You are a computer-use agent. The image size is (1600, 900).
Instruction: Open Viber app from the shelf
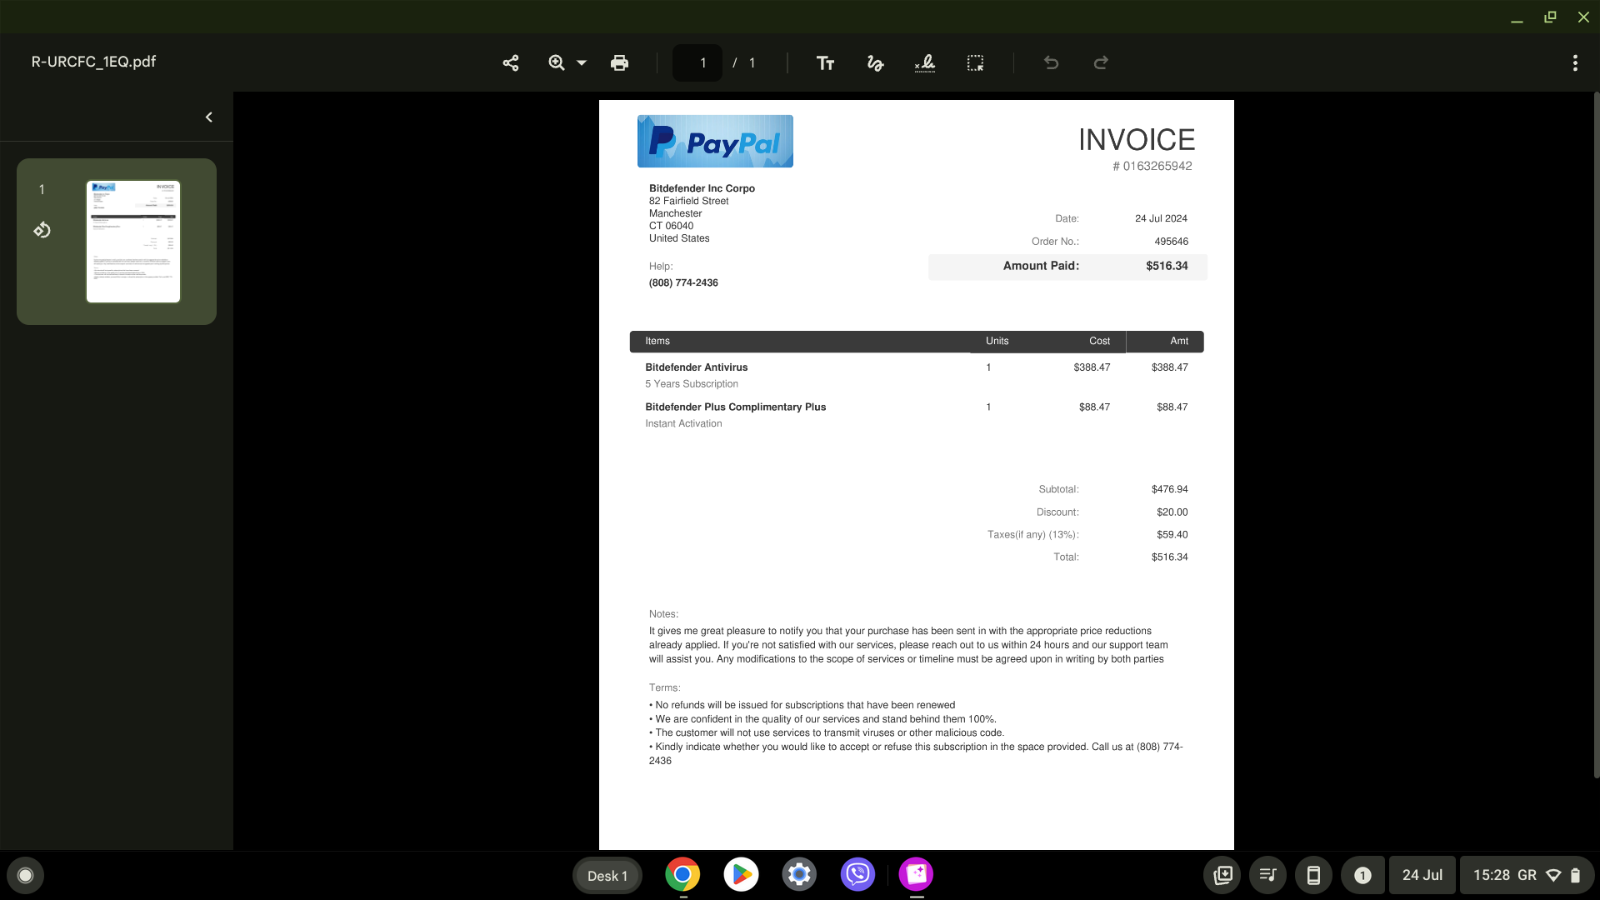(x=858, y=875)
